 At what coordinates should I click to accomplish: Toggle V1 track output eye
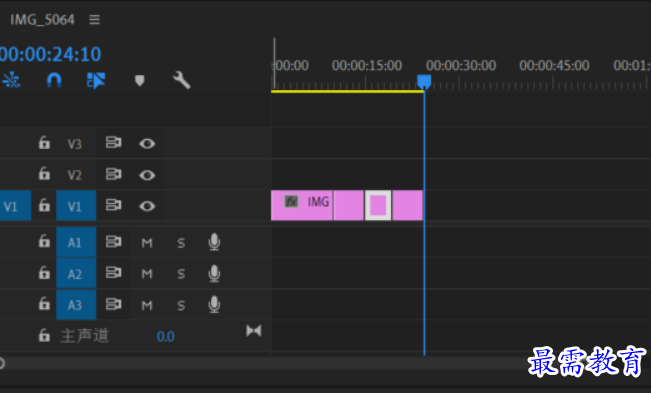[147, 206]
